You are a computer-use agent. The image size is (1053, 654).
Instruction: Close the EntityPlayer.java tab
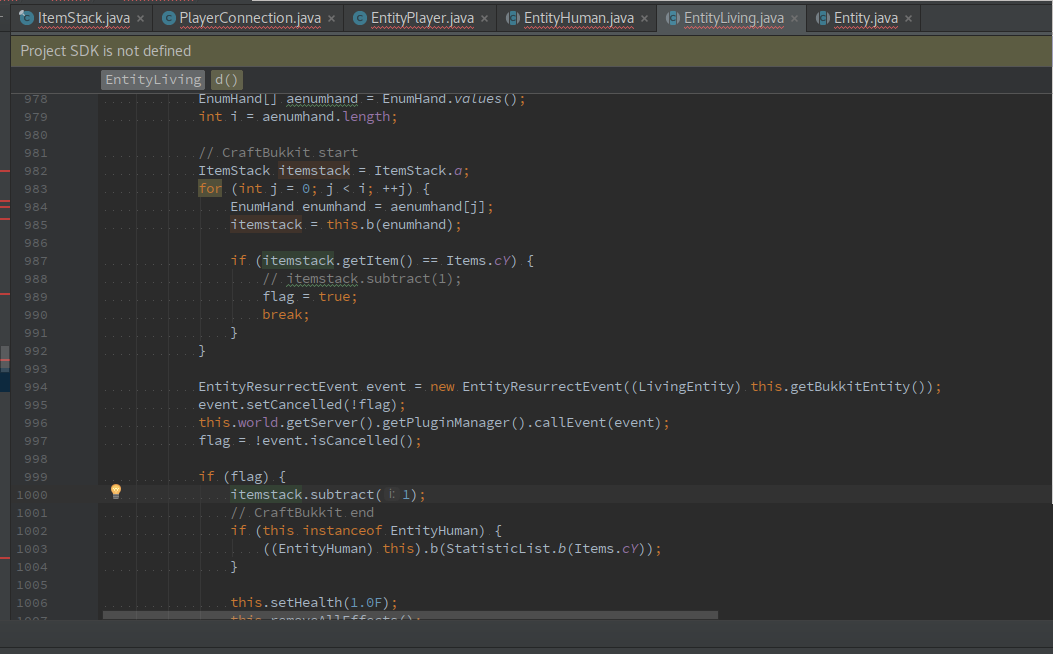tap(484, 19)
